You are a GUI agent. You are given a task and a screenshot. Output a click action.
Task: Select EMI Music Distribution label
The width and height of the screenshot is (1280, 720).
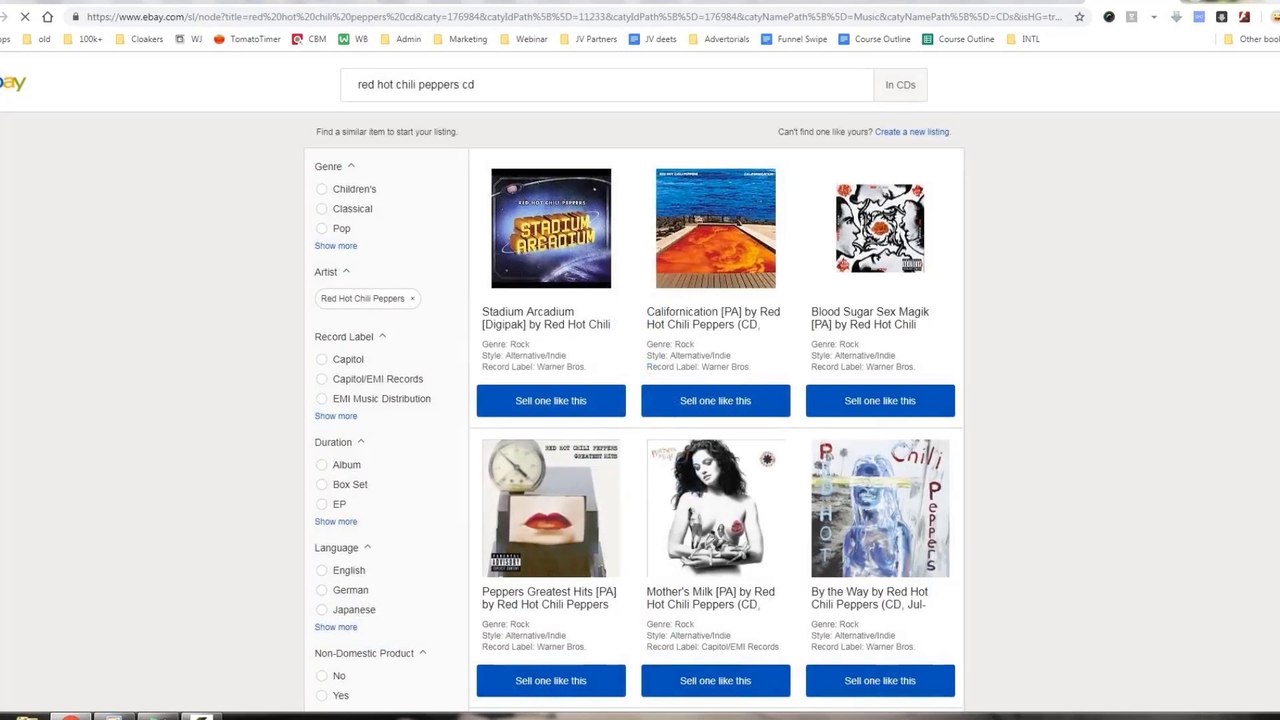321,399
